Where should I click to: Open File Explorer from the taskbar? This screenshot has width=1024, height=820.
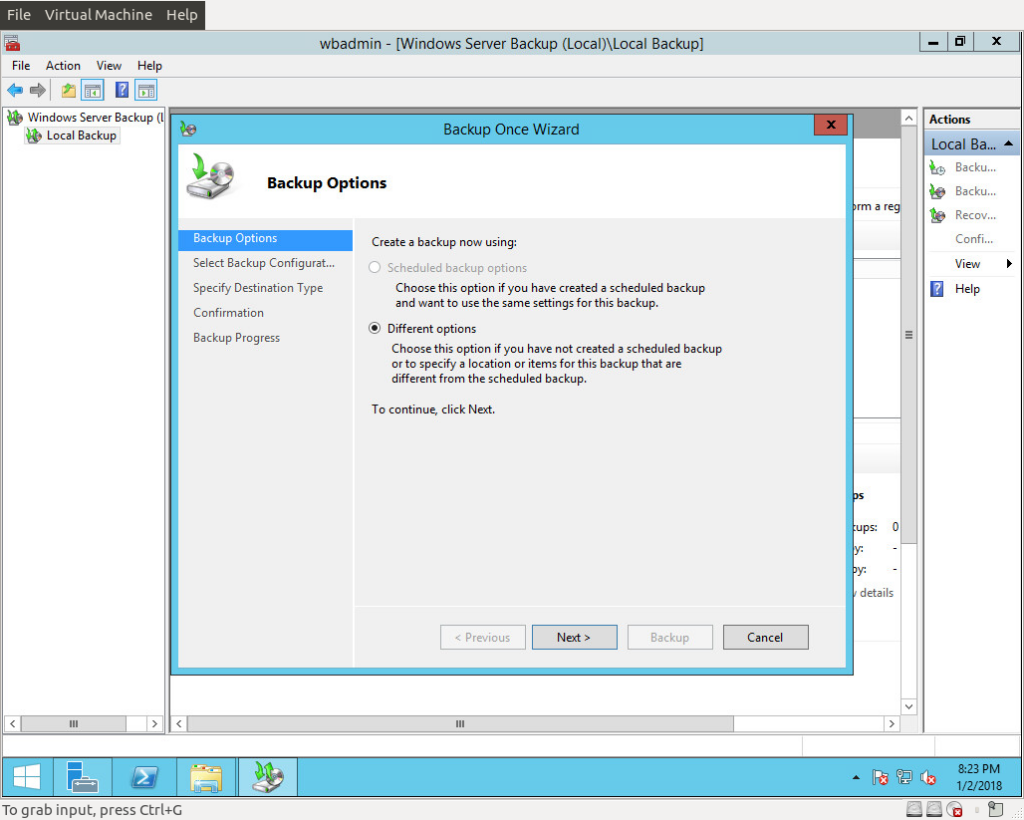click(x=206, y=777)
